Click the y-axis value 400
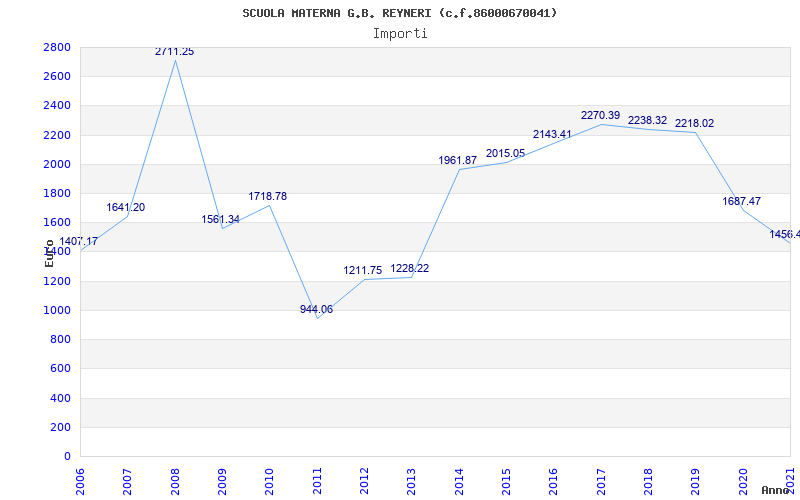Viewport: 800px width, 500px height. pyautogui.click(x=61, y=398)
